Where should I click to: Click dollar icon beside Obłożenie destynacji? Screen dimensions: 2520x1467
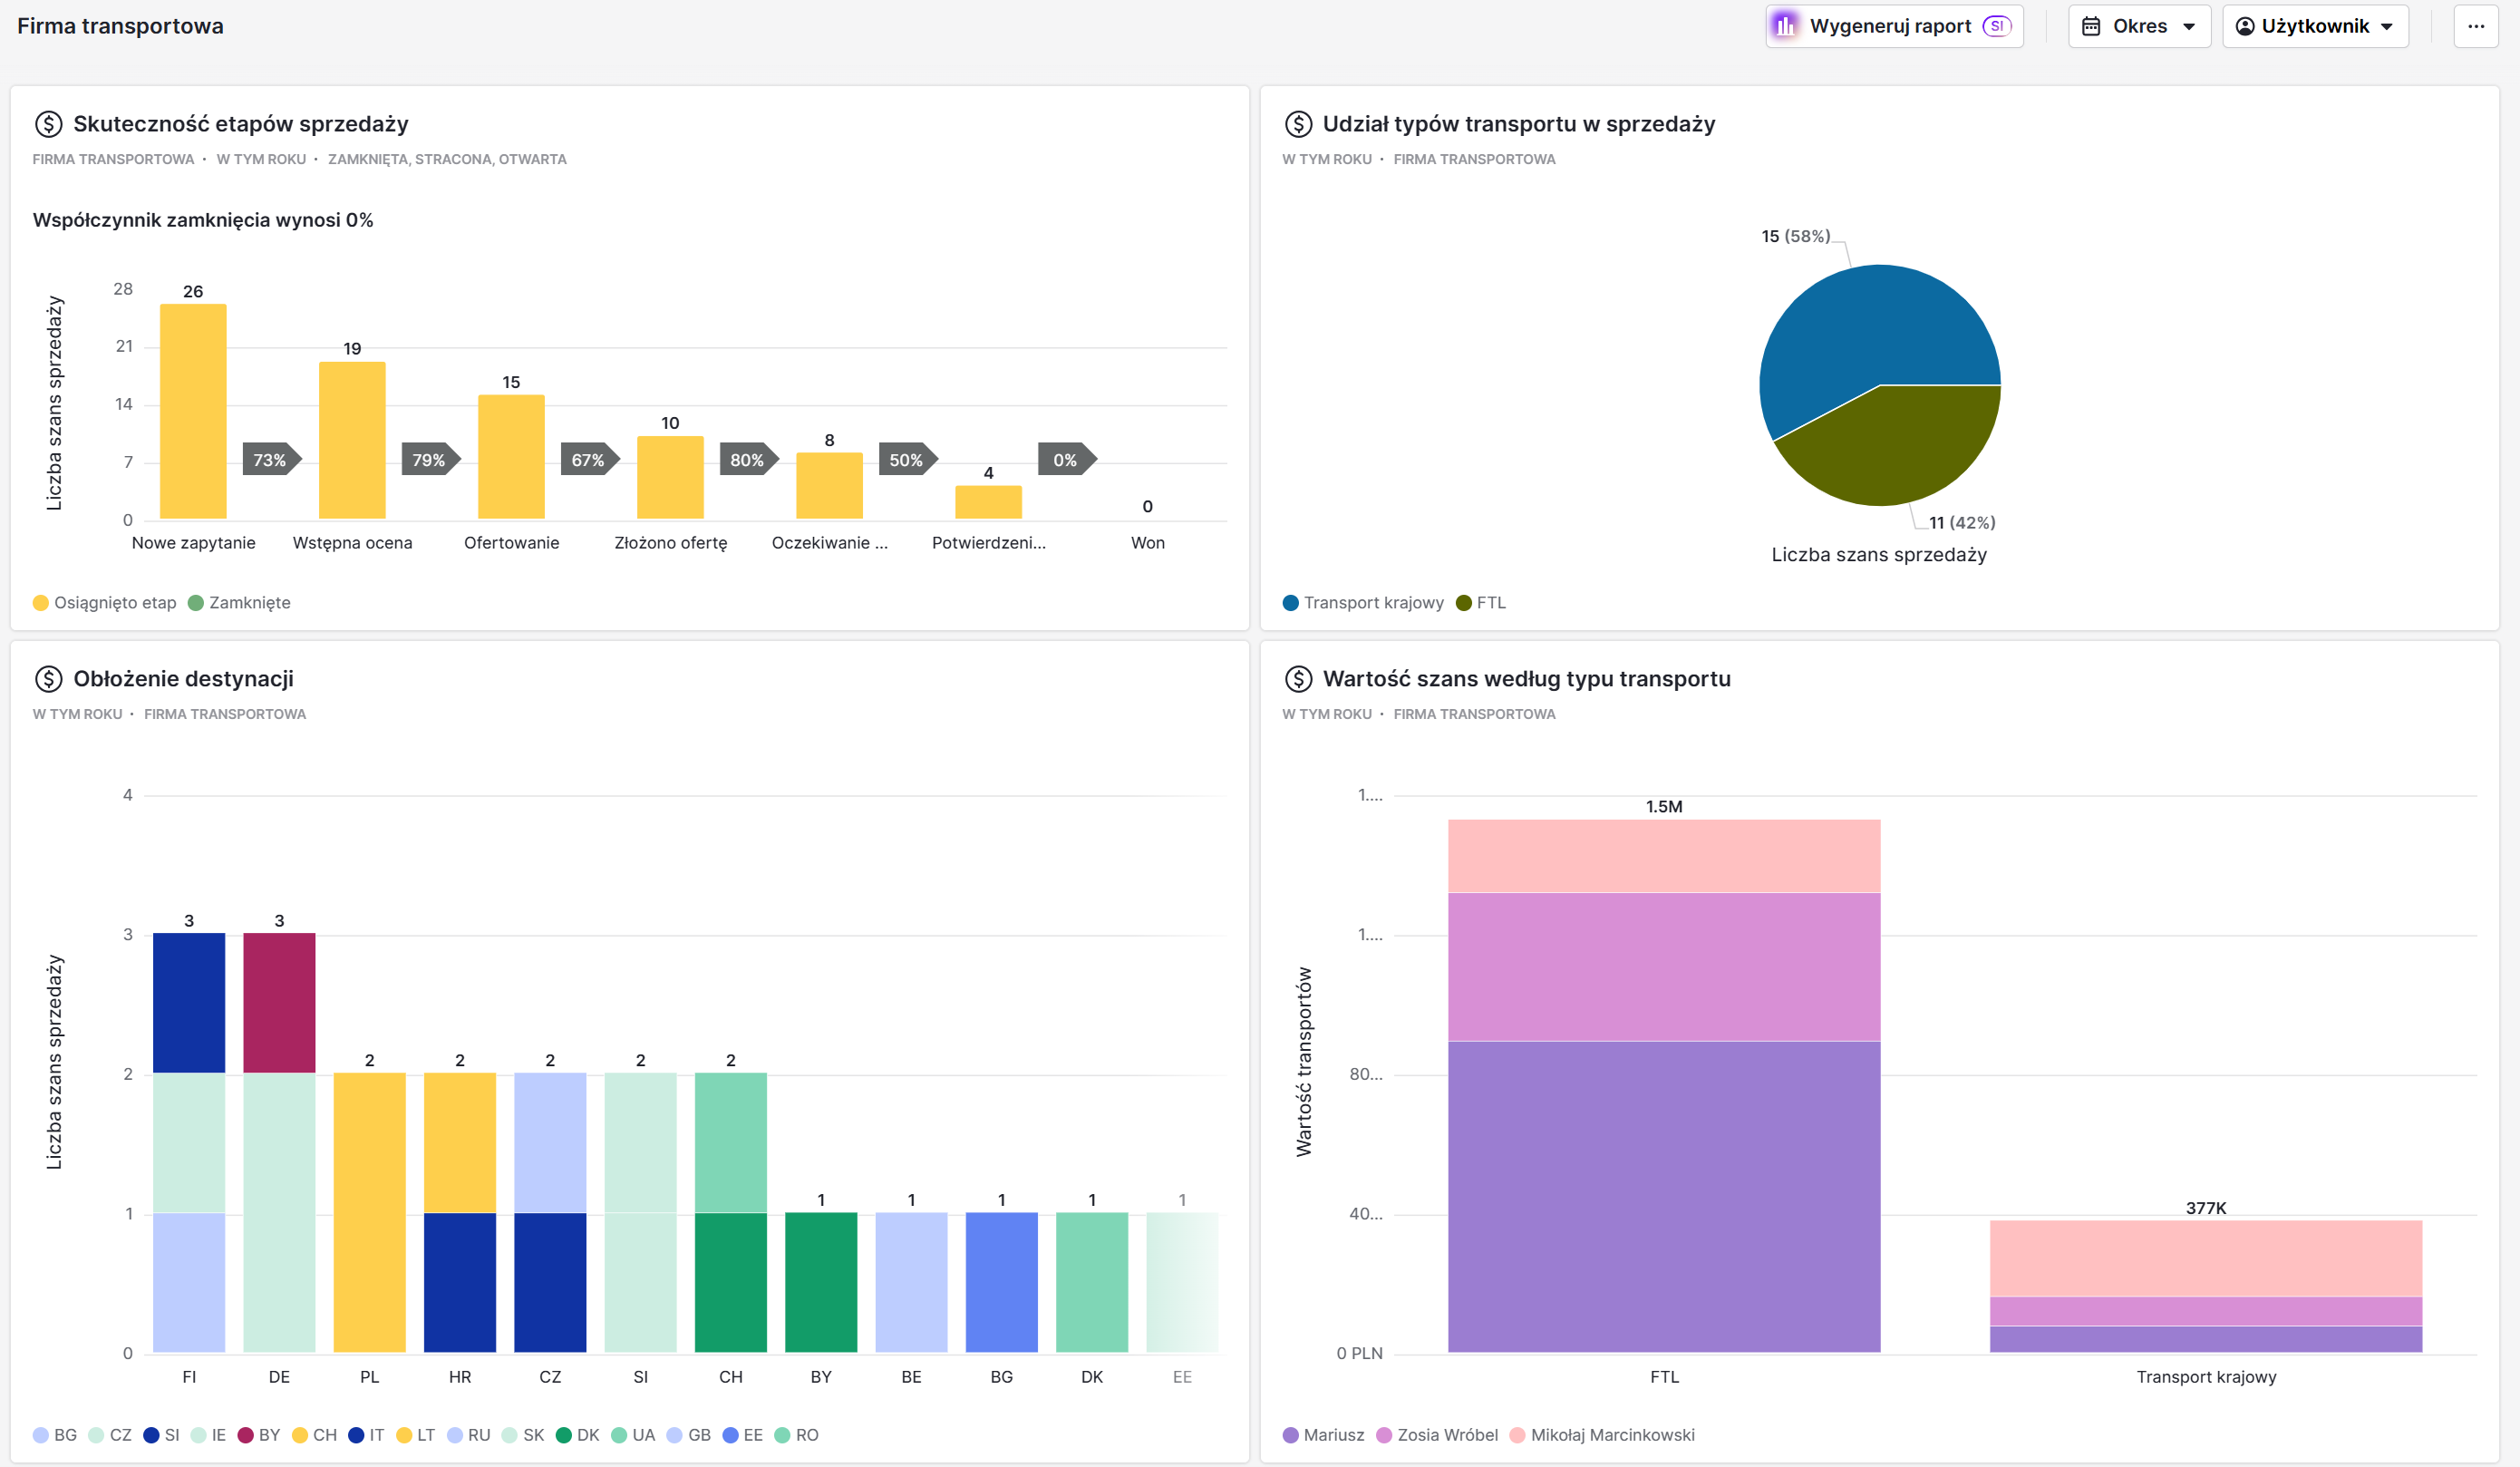48,679
